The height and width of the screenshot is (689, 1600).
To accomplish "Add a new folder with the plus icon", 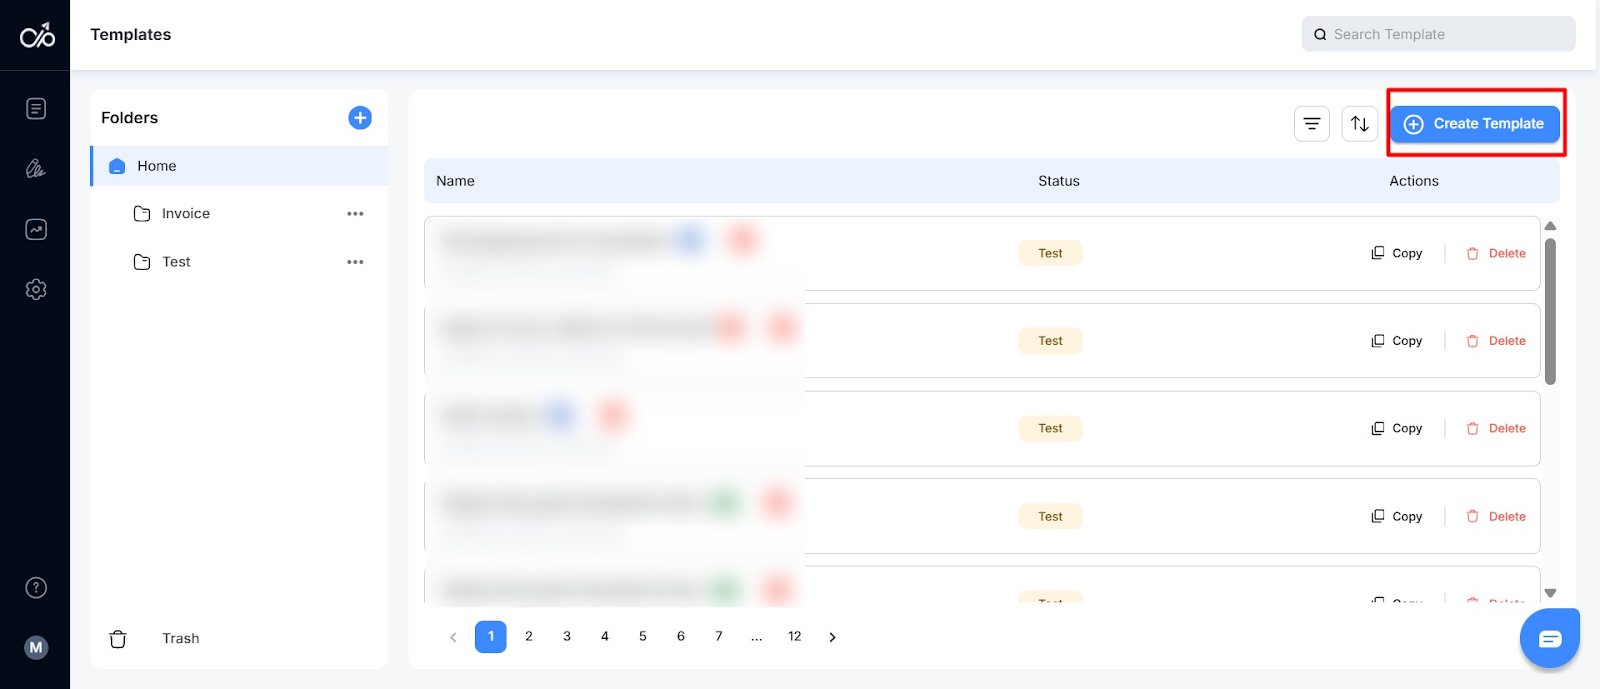I will point(360,117).
